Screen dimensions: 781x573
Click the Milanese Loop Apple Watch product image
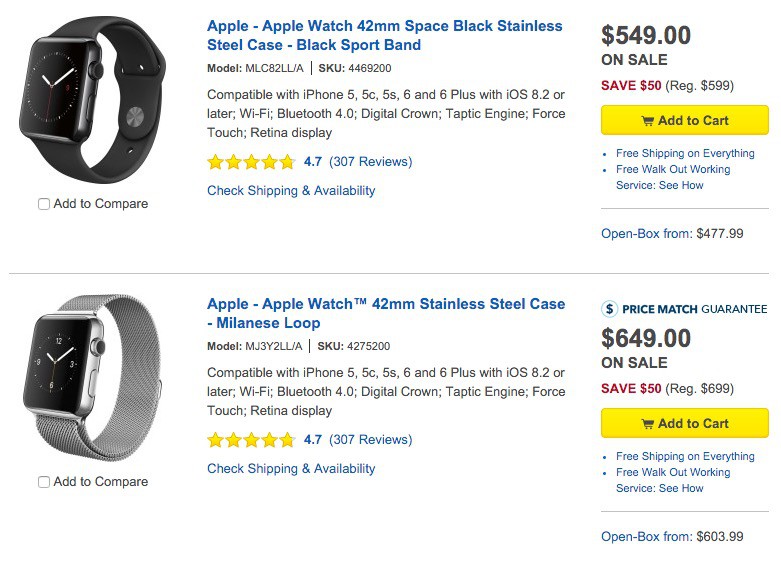[93, 378]
